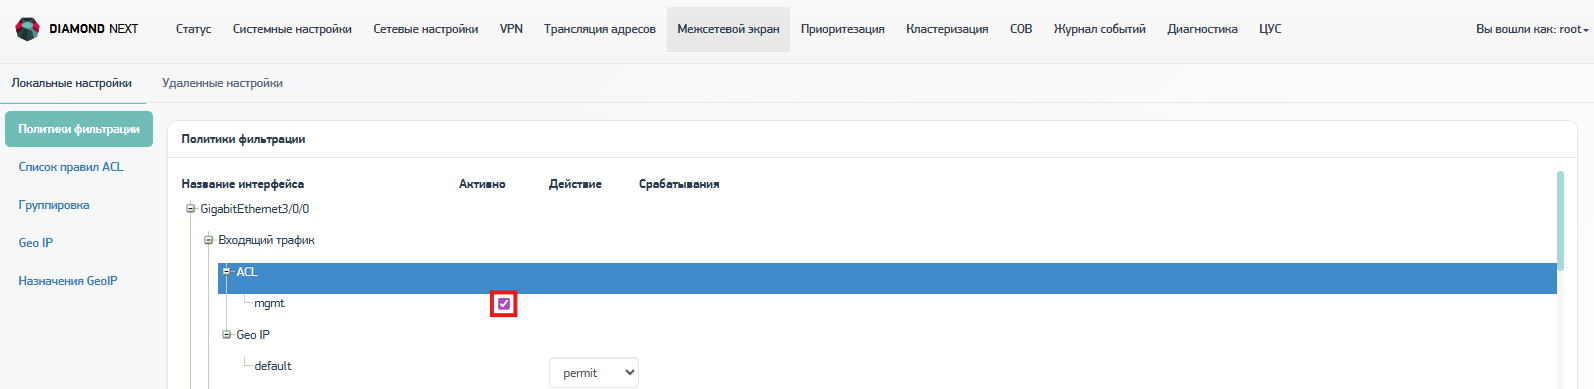Viewport: 1594px width, 389px height.
Task: Open the Приоритезация menu
Action: [x=842, y=29]
